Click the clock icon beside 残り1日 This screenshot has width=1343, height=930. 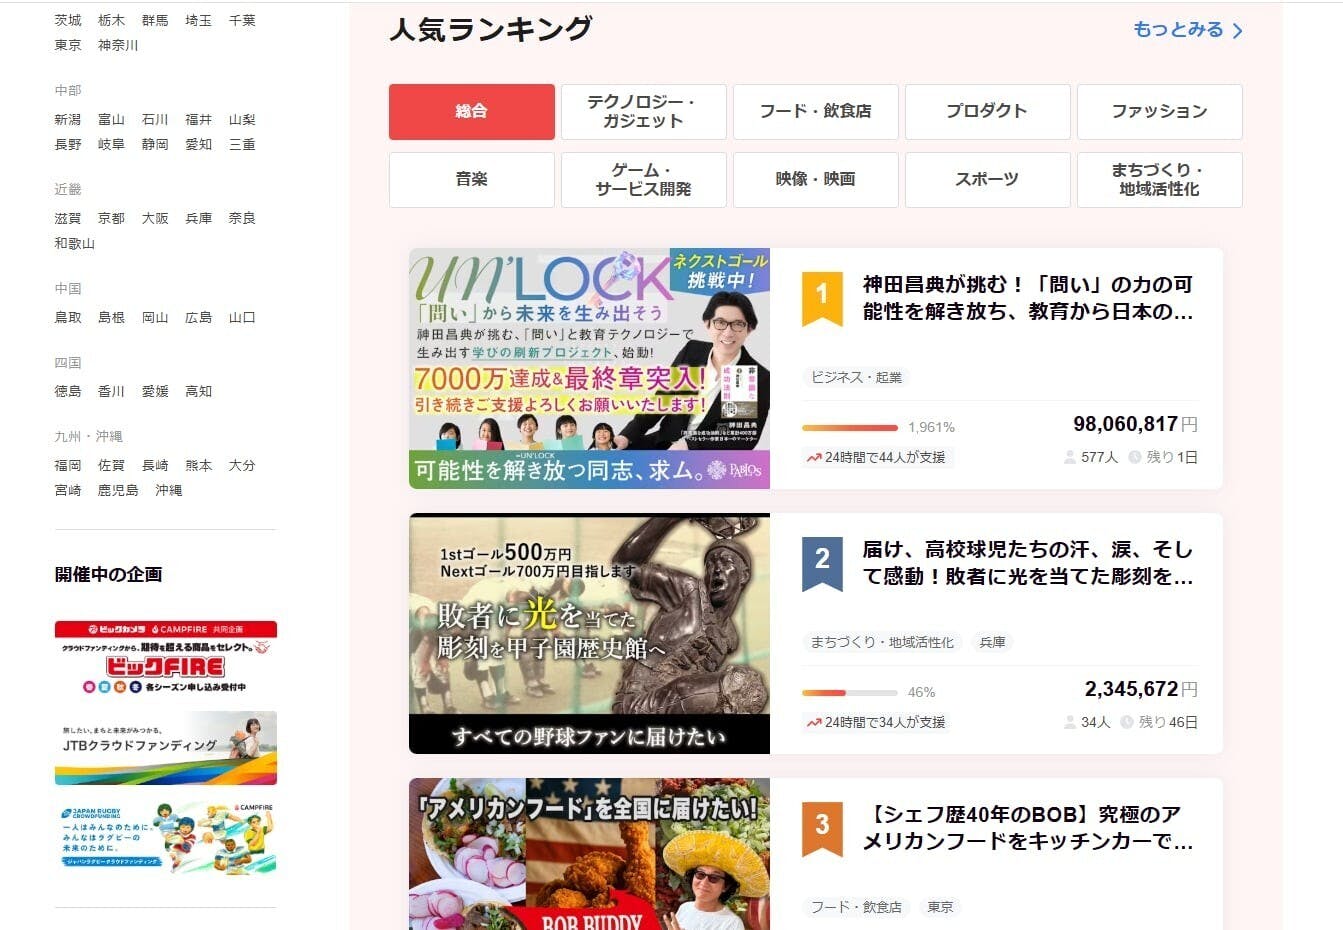point(1135,457)
